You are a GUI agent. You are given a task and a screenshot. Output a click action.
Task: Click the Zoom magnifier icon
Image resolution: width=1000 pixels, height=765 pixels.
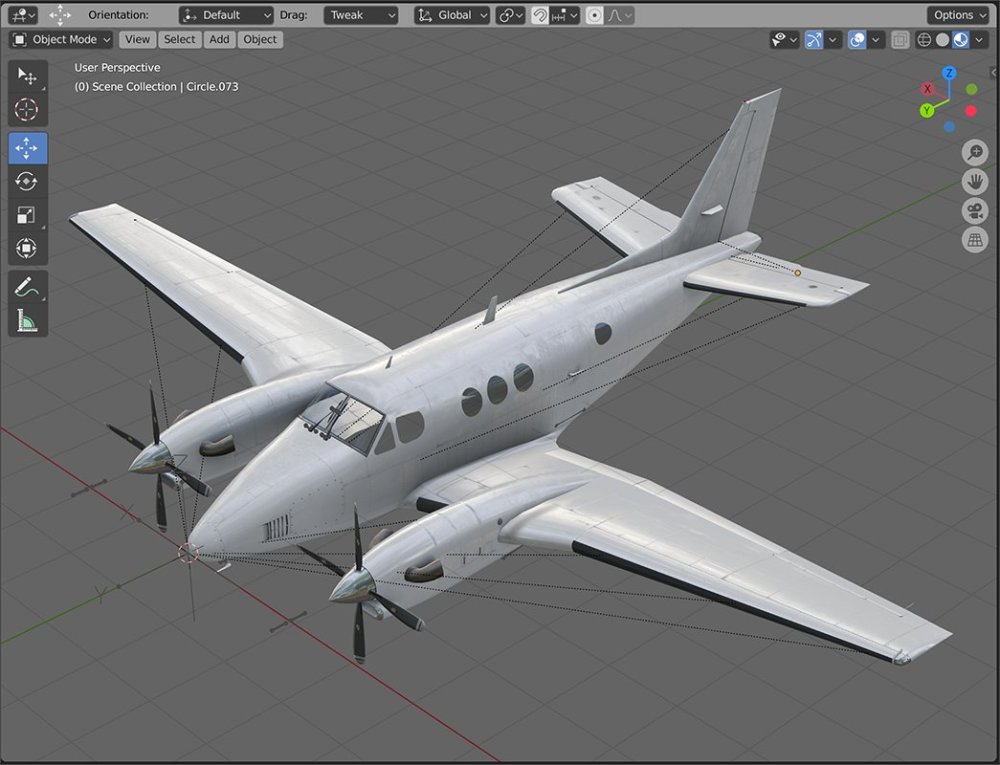point(975,152)
